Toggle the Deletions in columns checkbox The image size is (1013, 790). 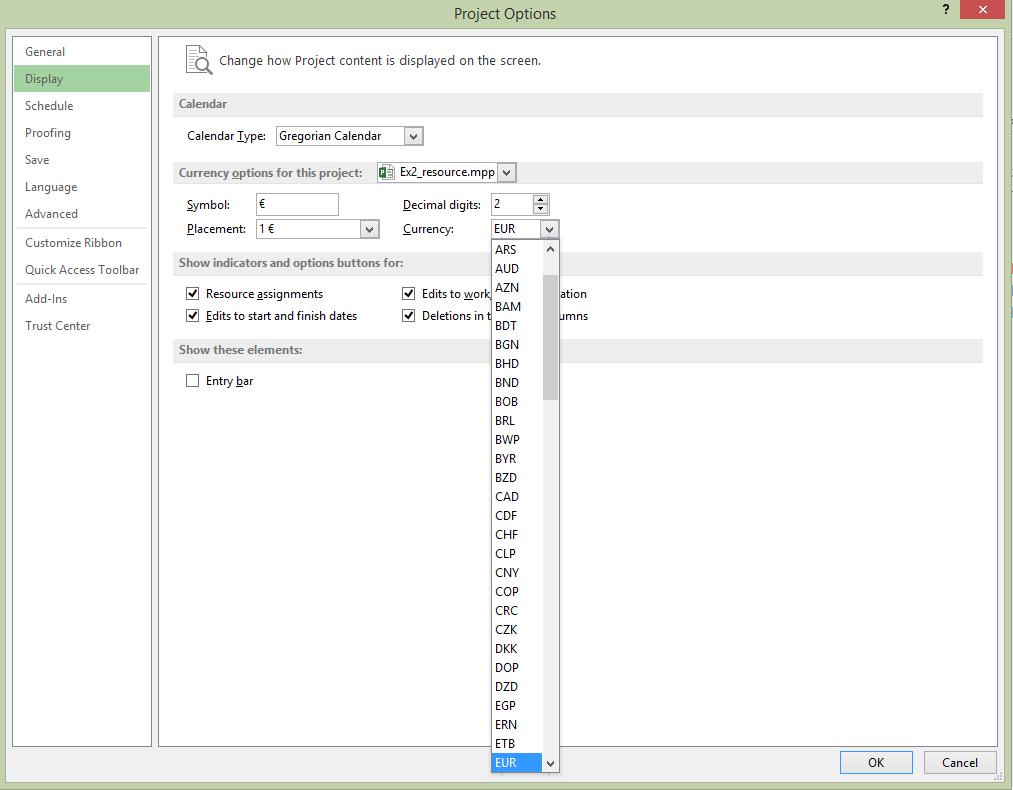click(x=408, y=316)
